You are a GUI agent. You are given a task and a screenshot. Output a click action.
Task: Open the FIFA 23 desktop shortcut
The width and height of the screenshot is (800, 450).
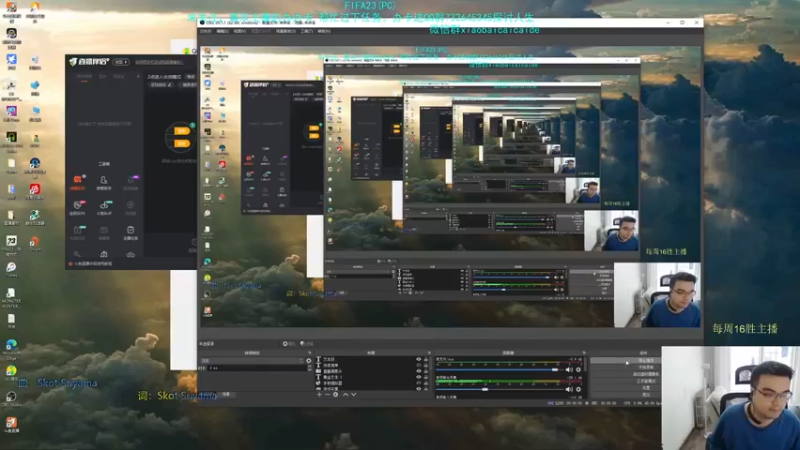pyautogui.click(x=11, y=243)
